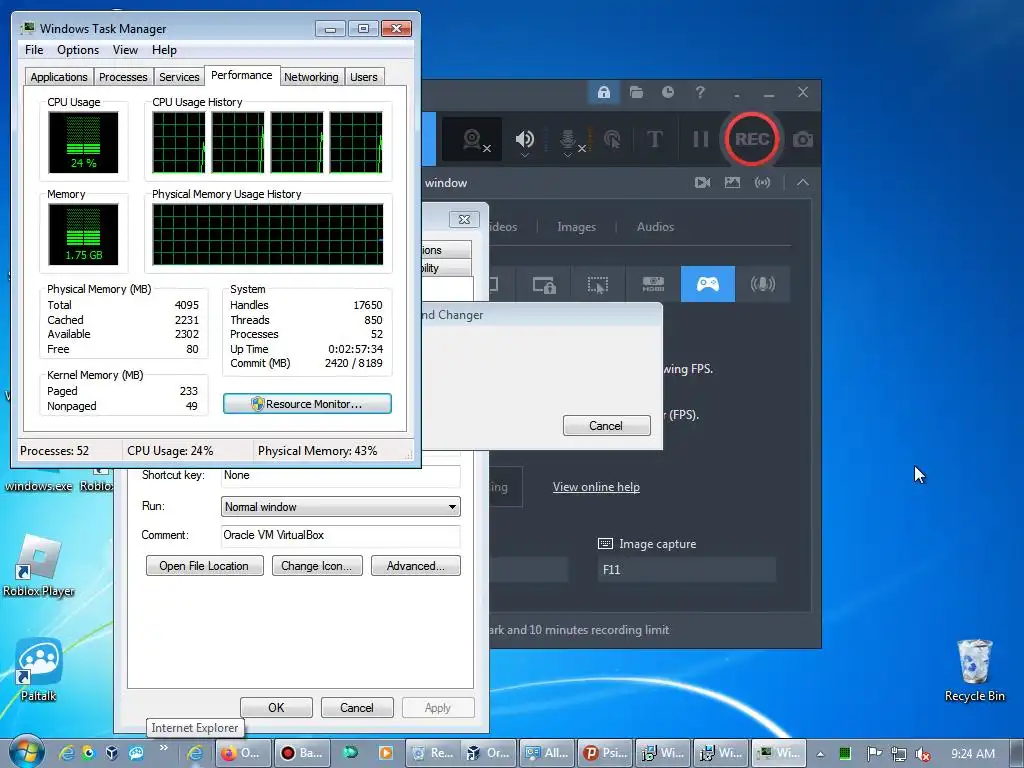Open the Windows Start menu orb
Screen dimensions: 1024x768
click(26, 752)
